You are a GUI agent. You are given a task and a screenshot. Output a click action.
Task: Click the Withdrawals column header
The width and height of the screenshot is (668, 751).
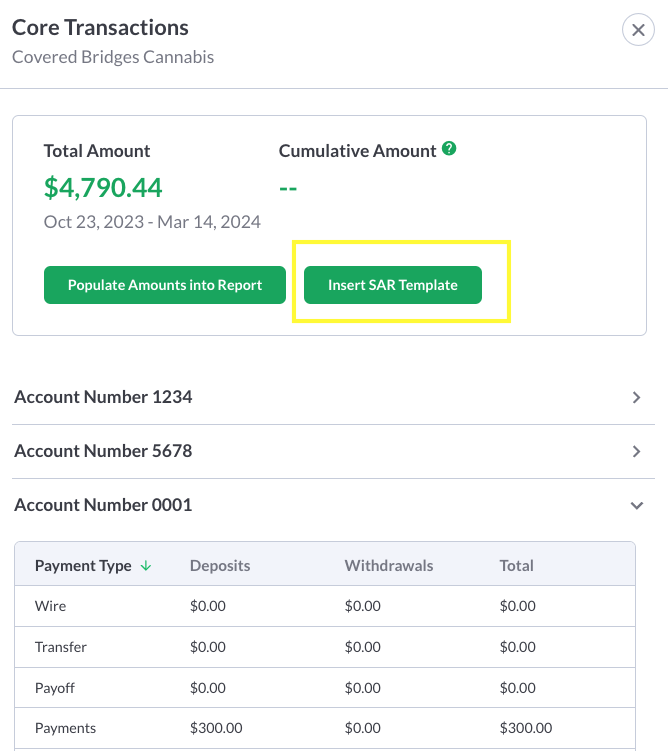click(389, 566)
